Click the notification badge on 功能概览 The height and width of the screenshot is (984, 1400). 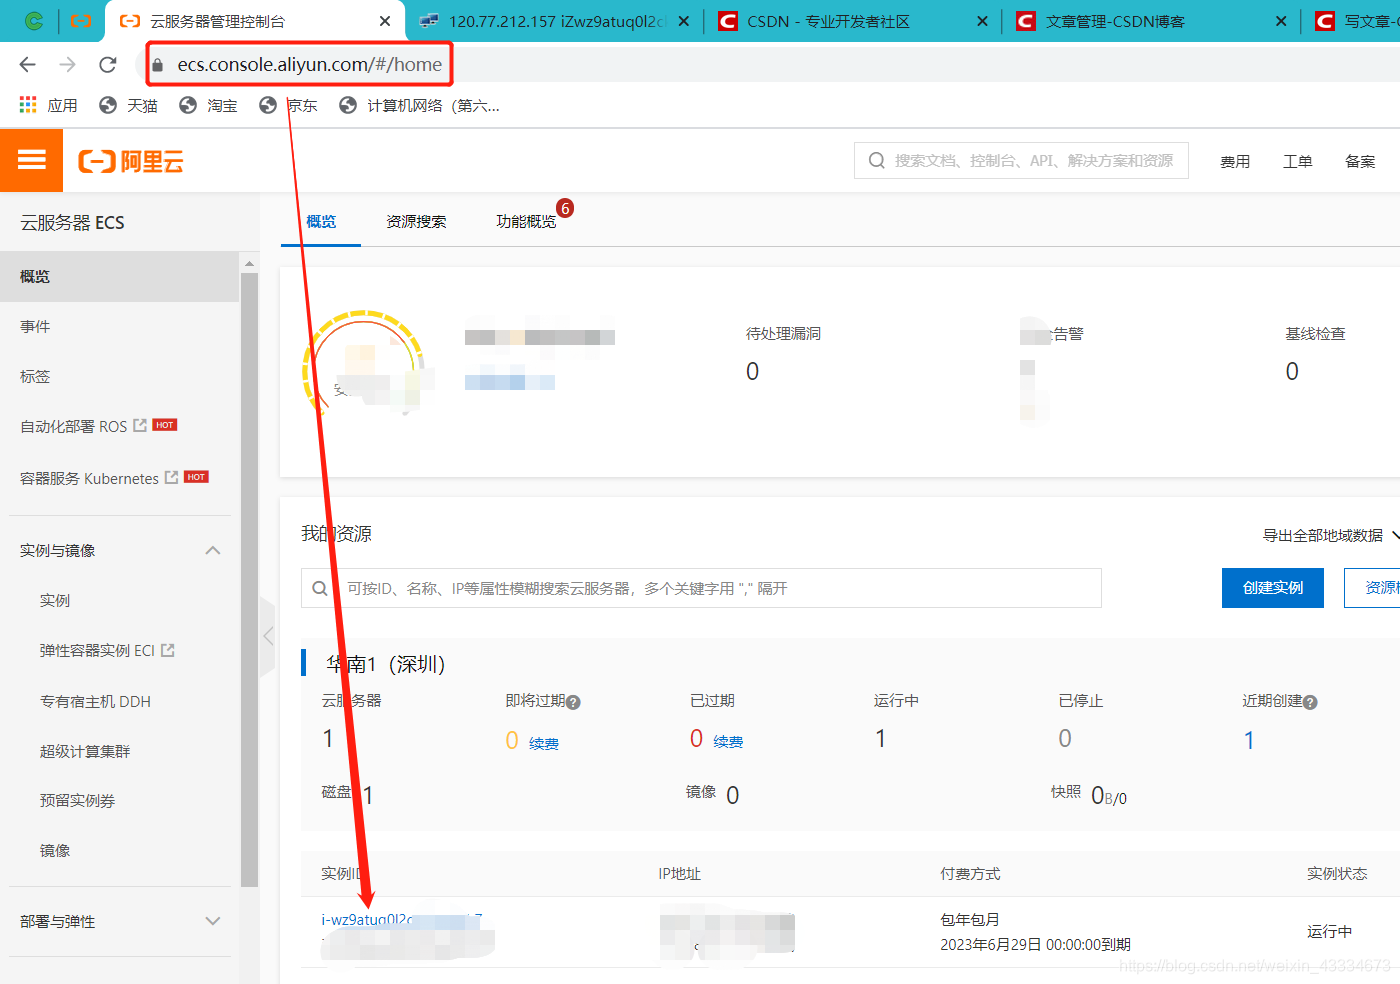pyautogui.click(x=565, y=208)
